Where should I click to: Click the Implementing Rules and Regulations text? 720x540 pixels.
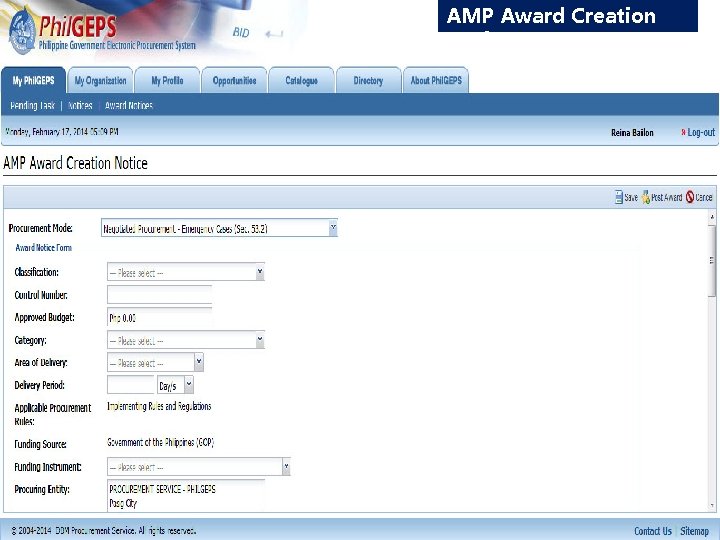tap(159, 406)
